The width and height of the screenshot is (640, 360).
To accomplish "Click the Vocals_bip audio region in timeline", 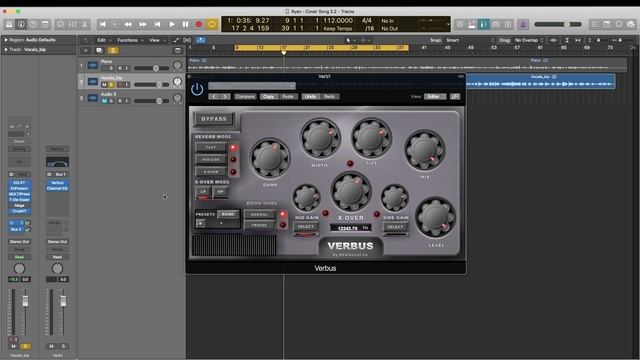I will pos(541,81).
